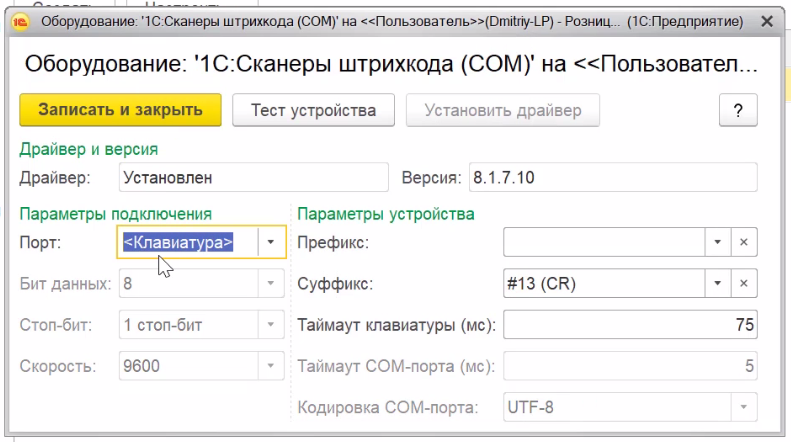791x442 pixels.
Task: Click the 1C application logo icon
Action: click(20, 22)
